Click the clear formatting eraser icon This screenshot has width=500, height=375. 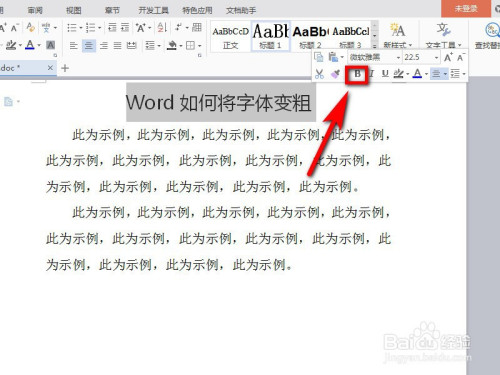30,27
